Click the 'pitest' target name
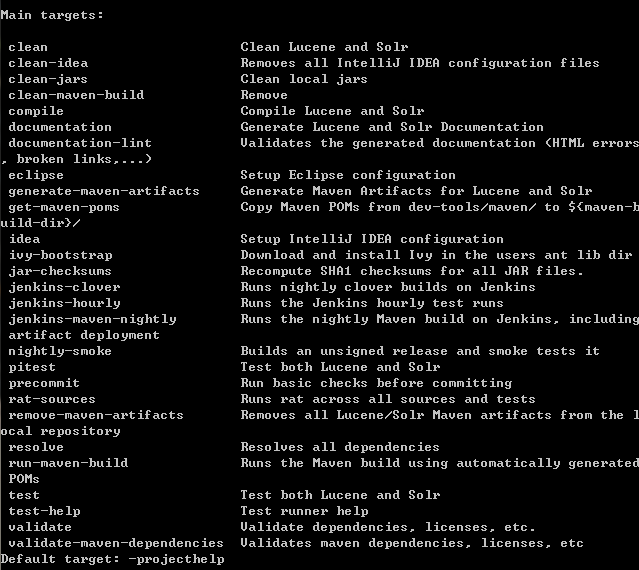 tap(32, 367)
